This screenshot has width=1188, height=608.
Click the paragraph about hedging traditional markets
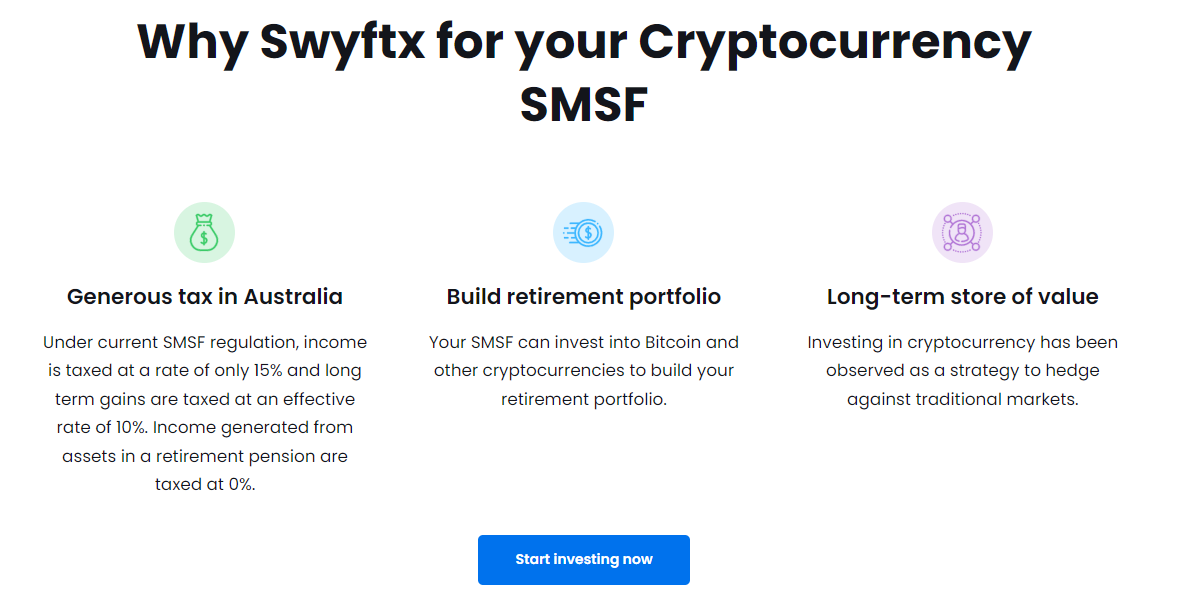click(962, 371)
